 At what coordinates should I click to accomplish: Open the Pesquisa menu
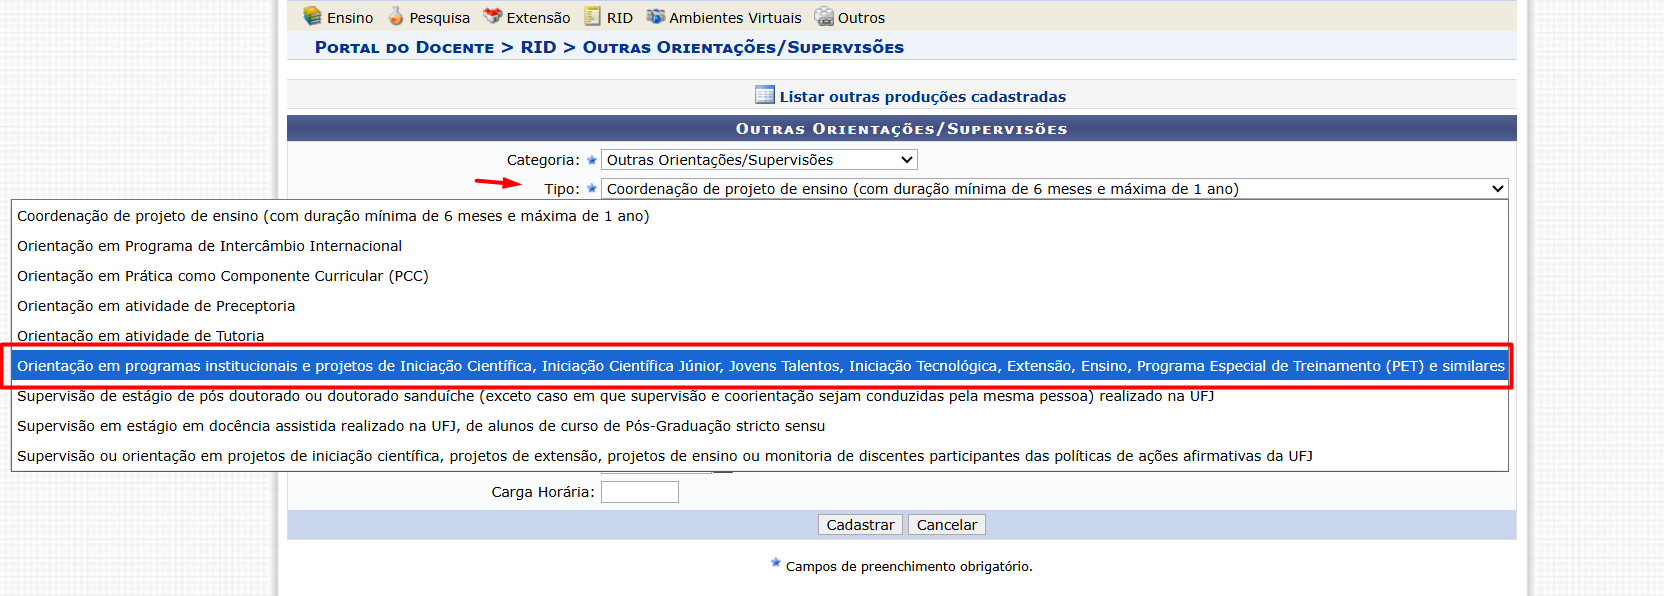tap(440, 18)
